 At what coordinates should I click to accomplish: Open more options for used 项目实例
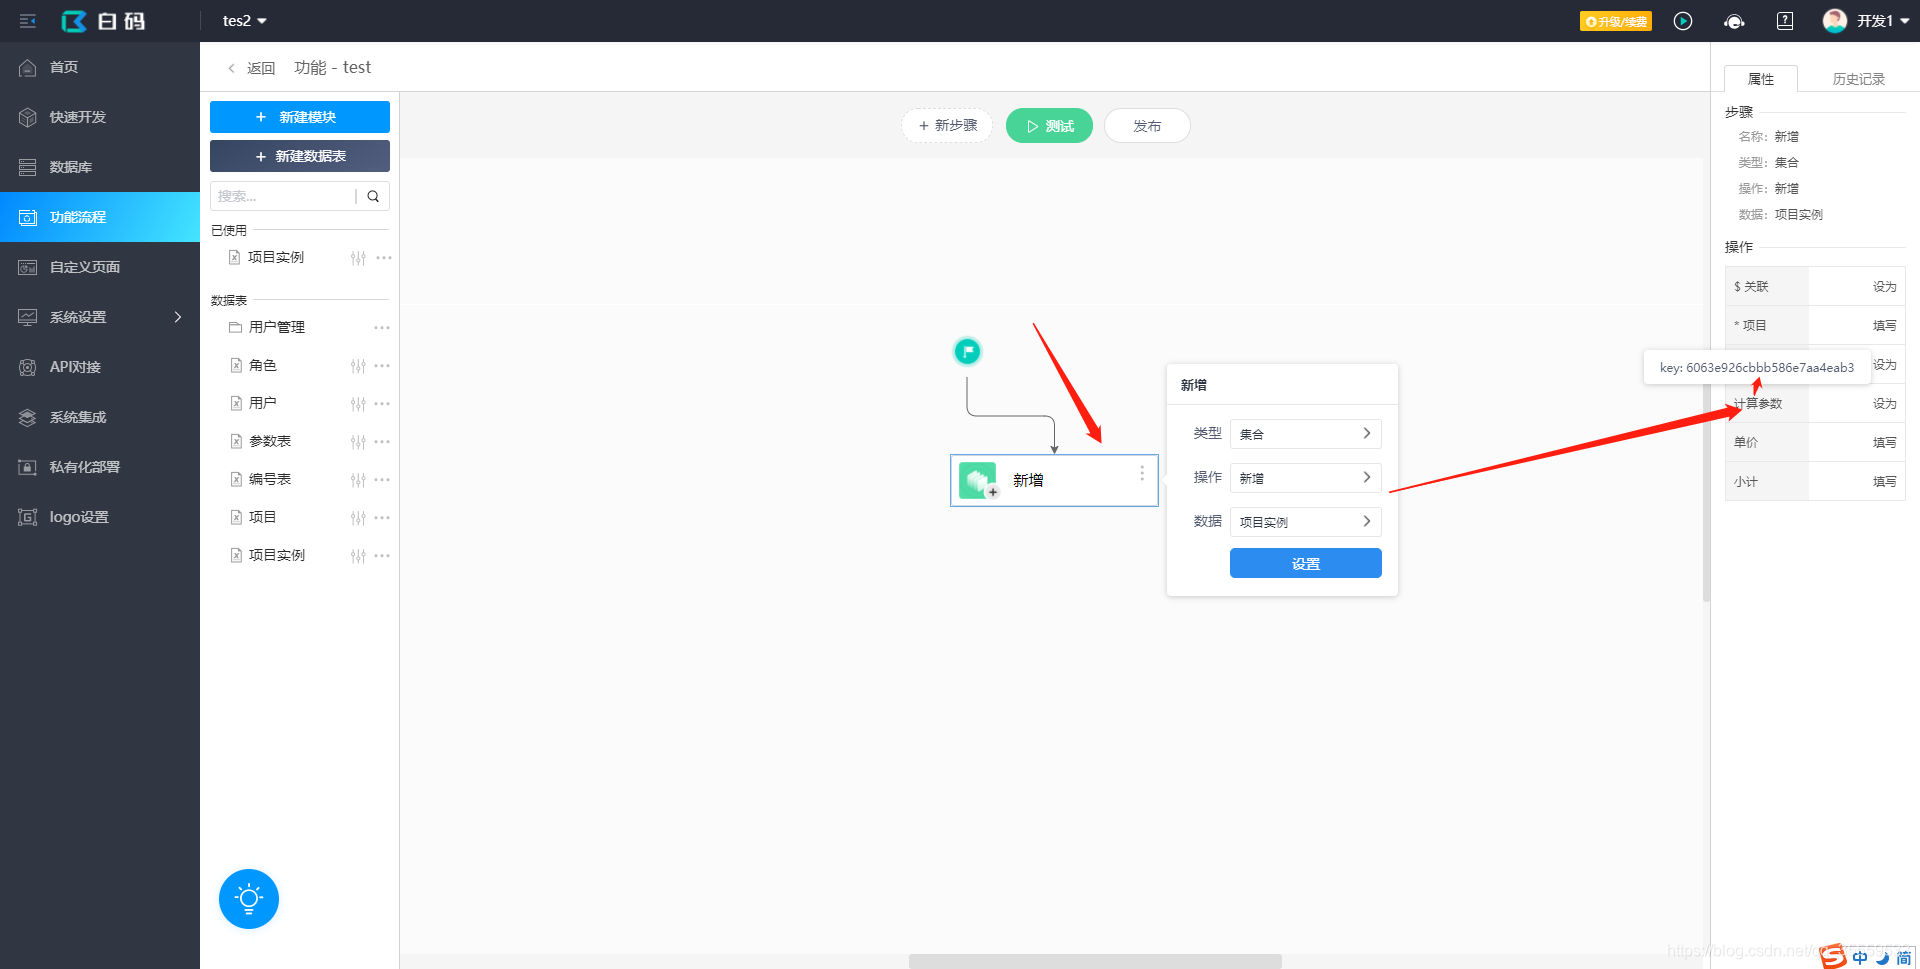coord(383,258)
